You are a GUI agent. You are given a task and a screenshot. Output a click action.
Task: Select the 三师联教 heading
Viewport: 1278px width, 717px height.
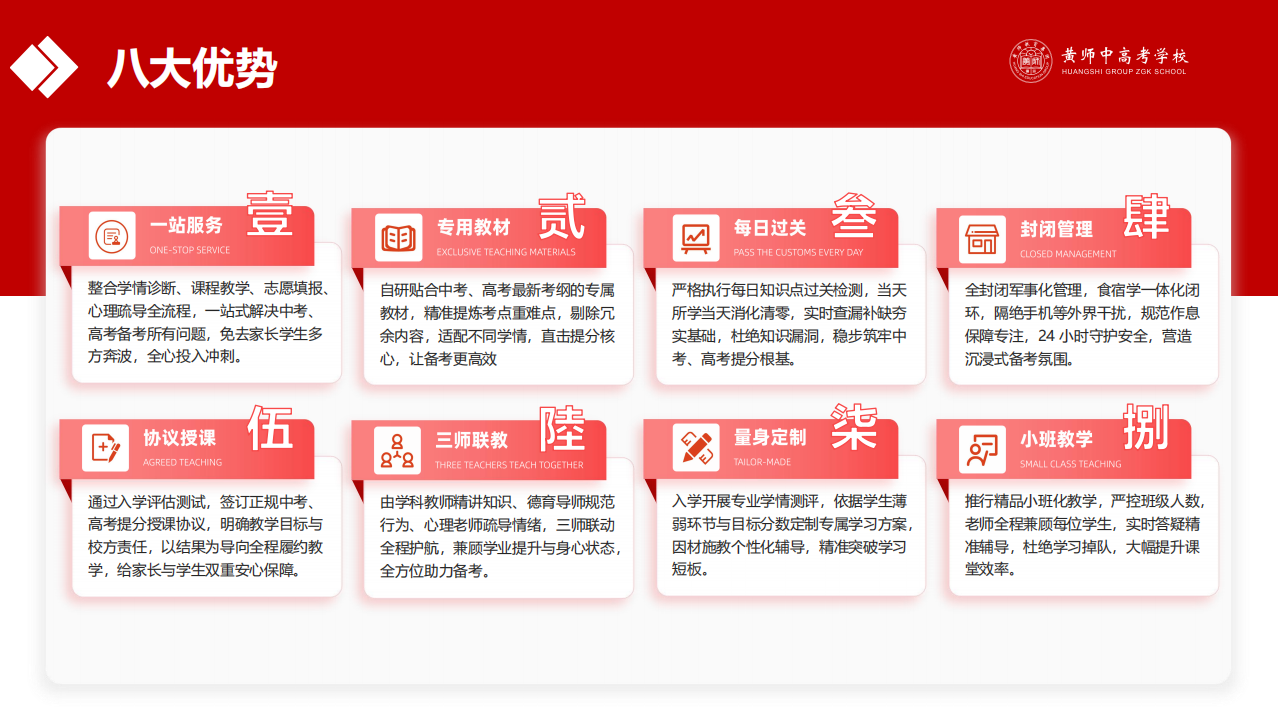(x=471, y=440)
